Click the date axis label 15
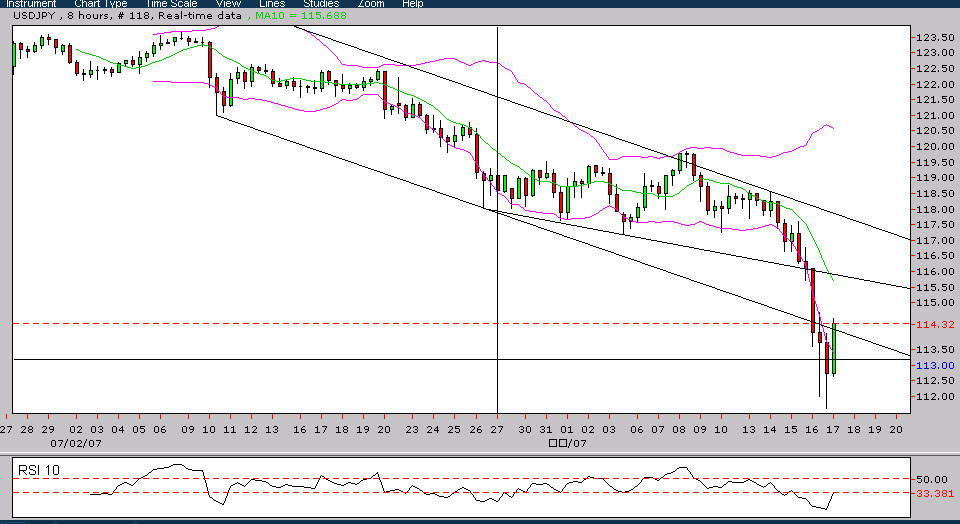960x524 pixels. pyautogui.click(x=792, y=430)
